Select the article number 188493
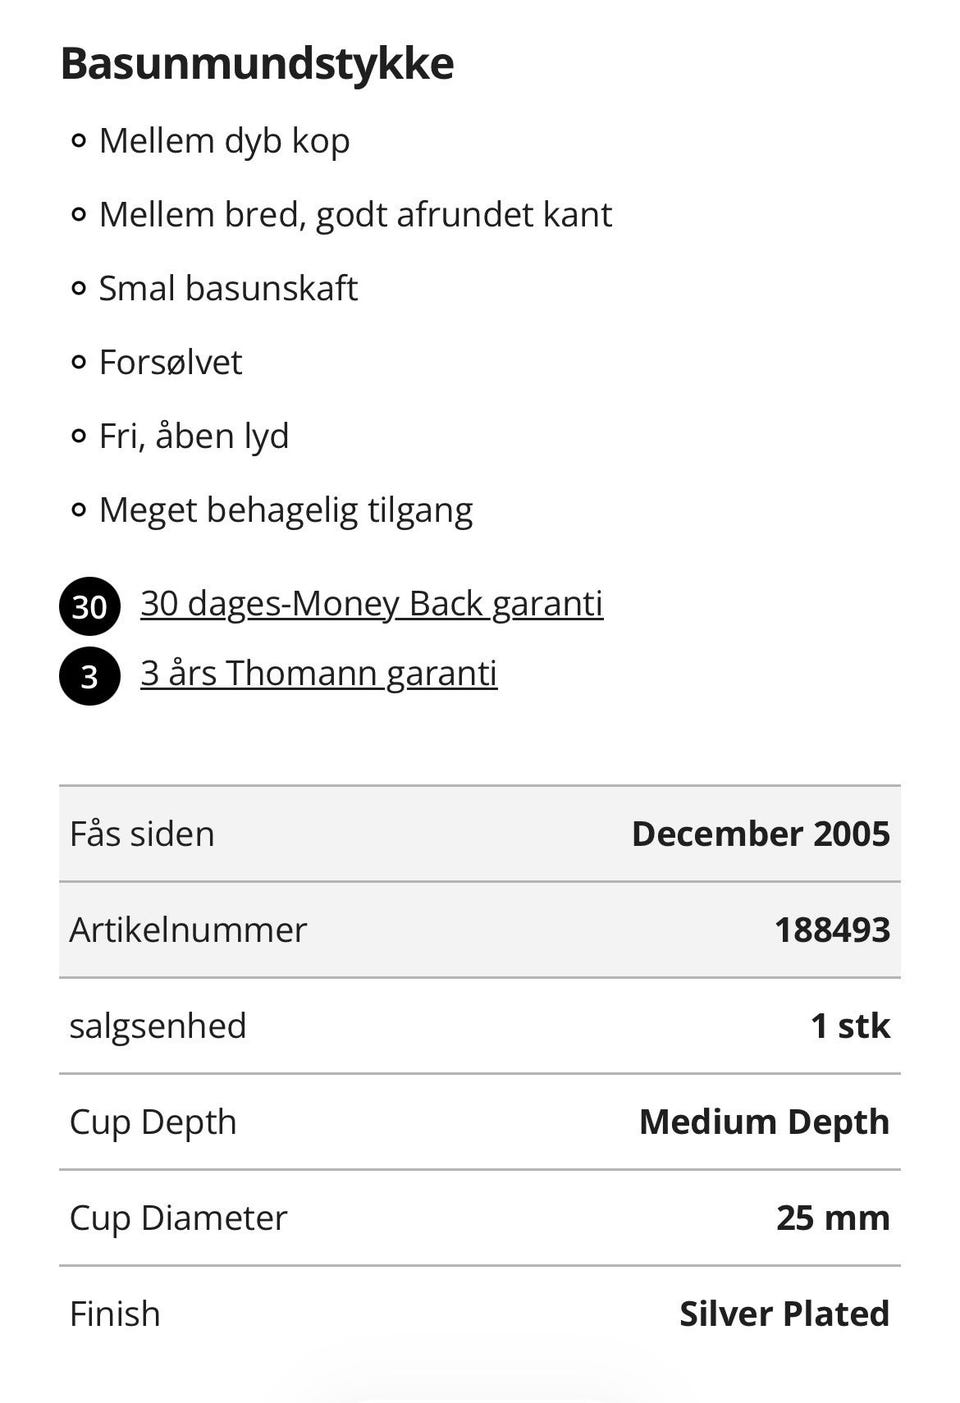 coord(831,930)
